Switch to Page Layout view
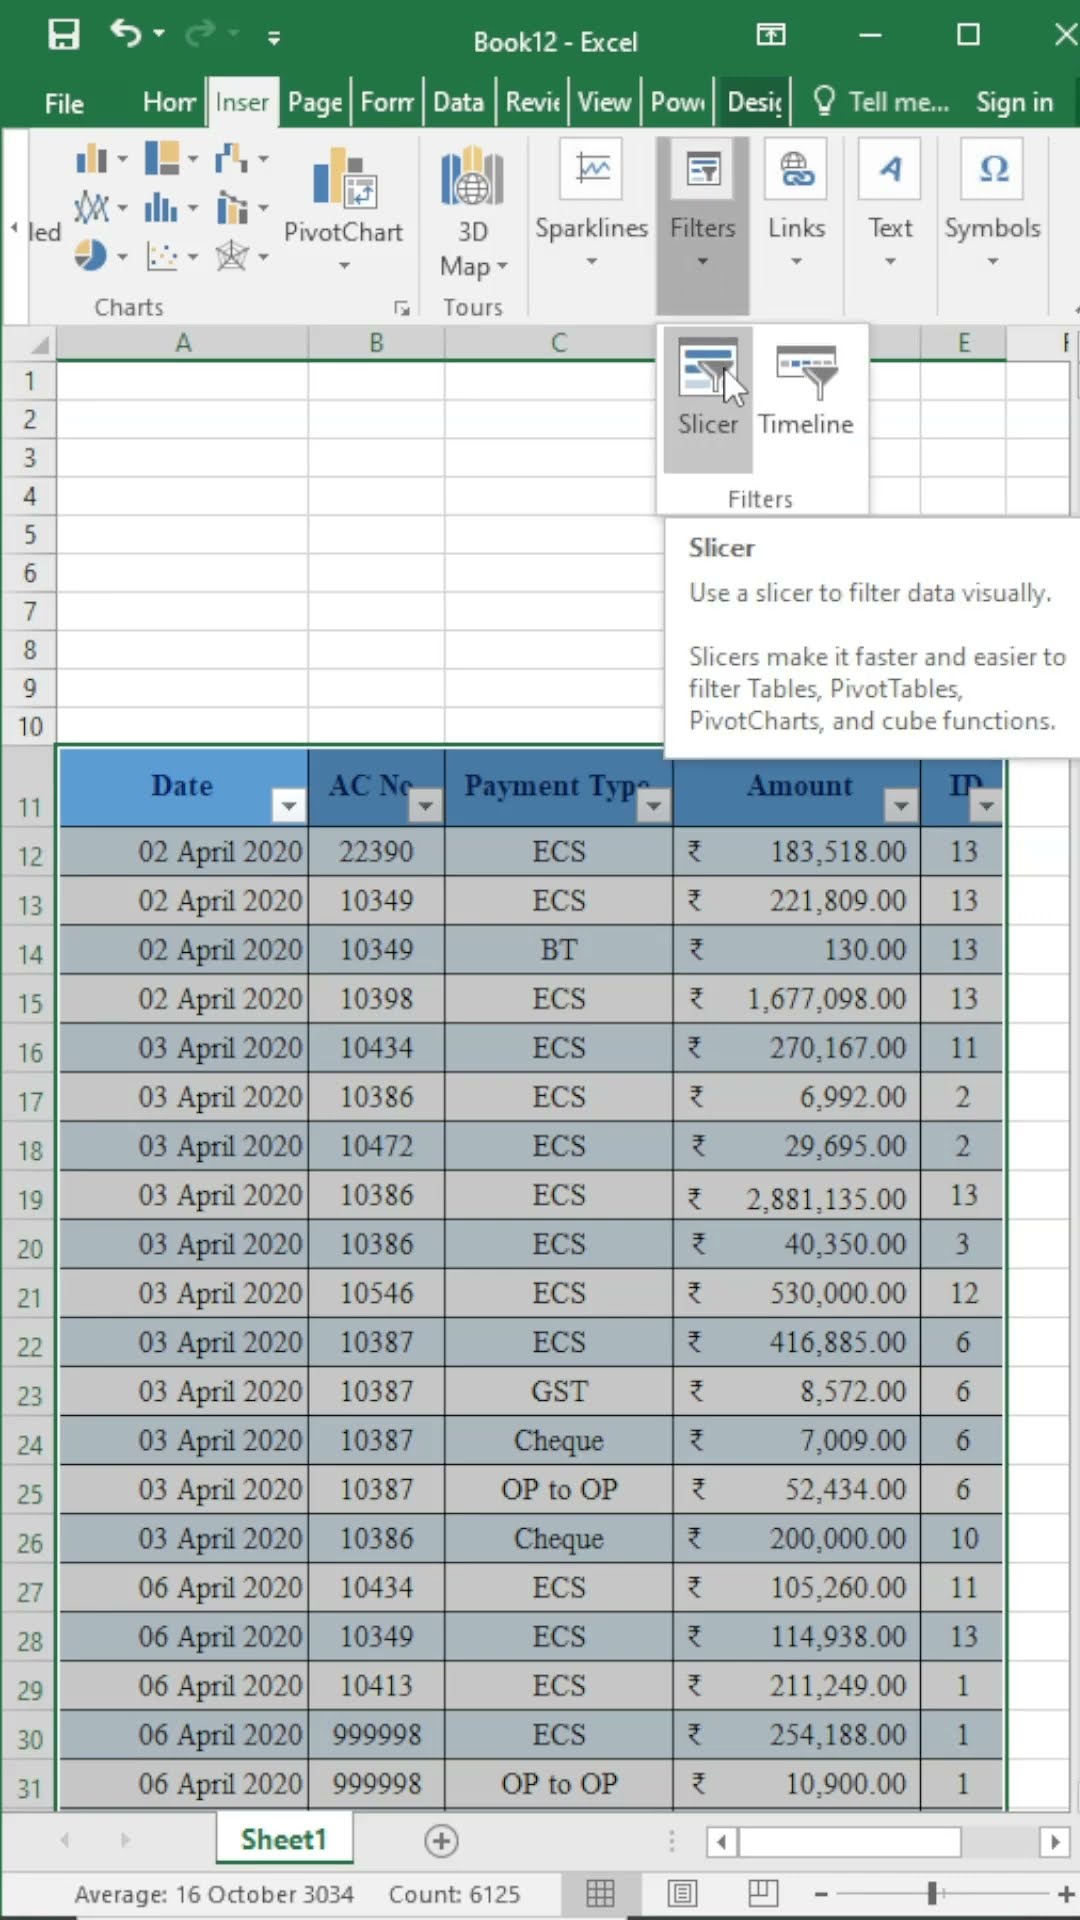Viewport: 1080px width, 1920px height. (x=683, y=1892)
